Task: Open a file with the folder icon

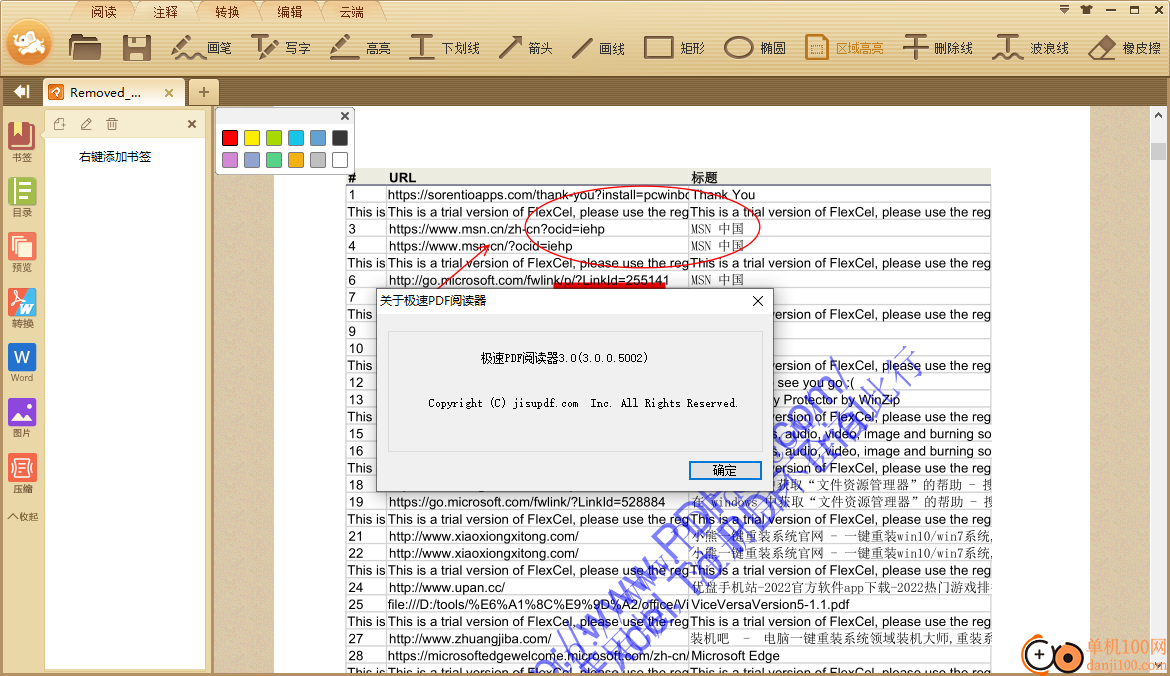Action: [84, 48]
